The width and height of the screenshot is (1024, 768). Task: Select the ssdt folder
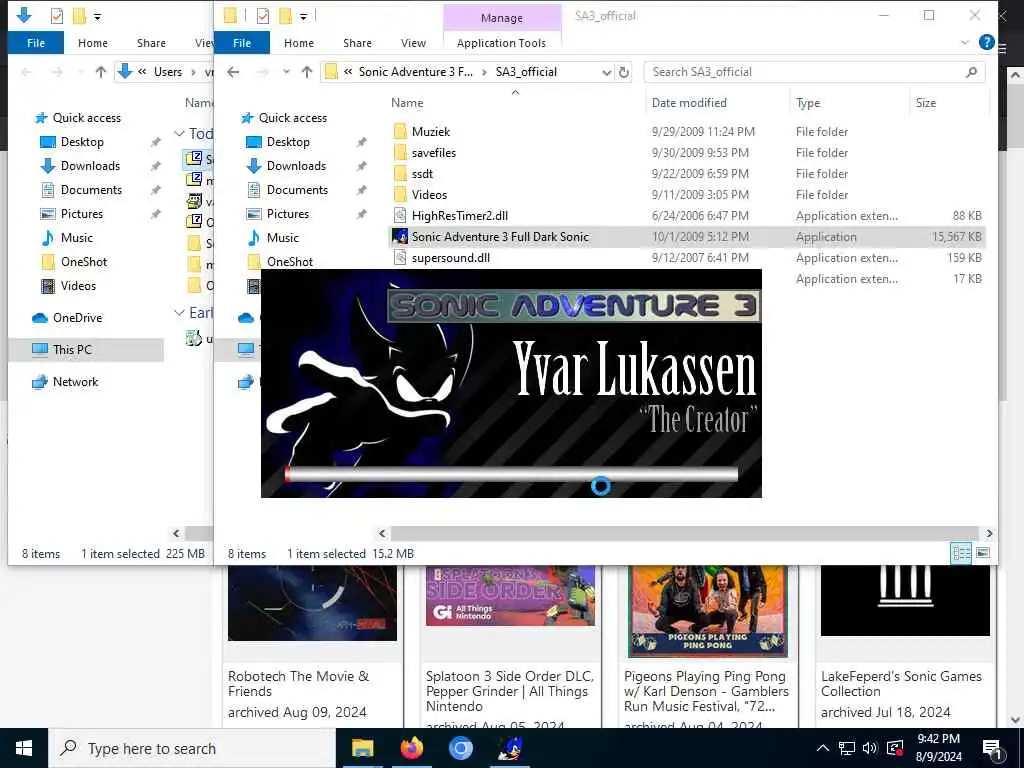click(422, 174)
